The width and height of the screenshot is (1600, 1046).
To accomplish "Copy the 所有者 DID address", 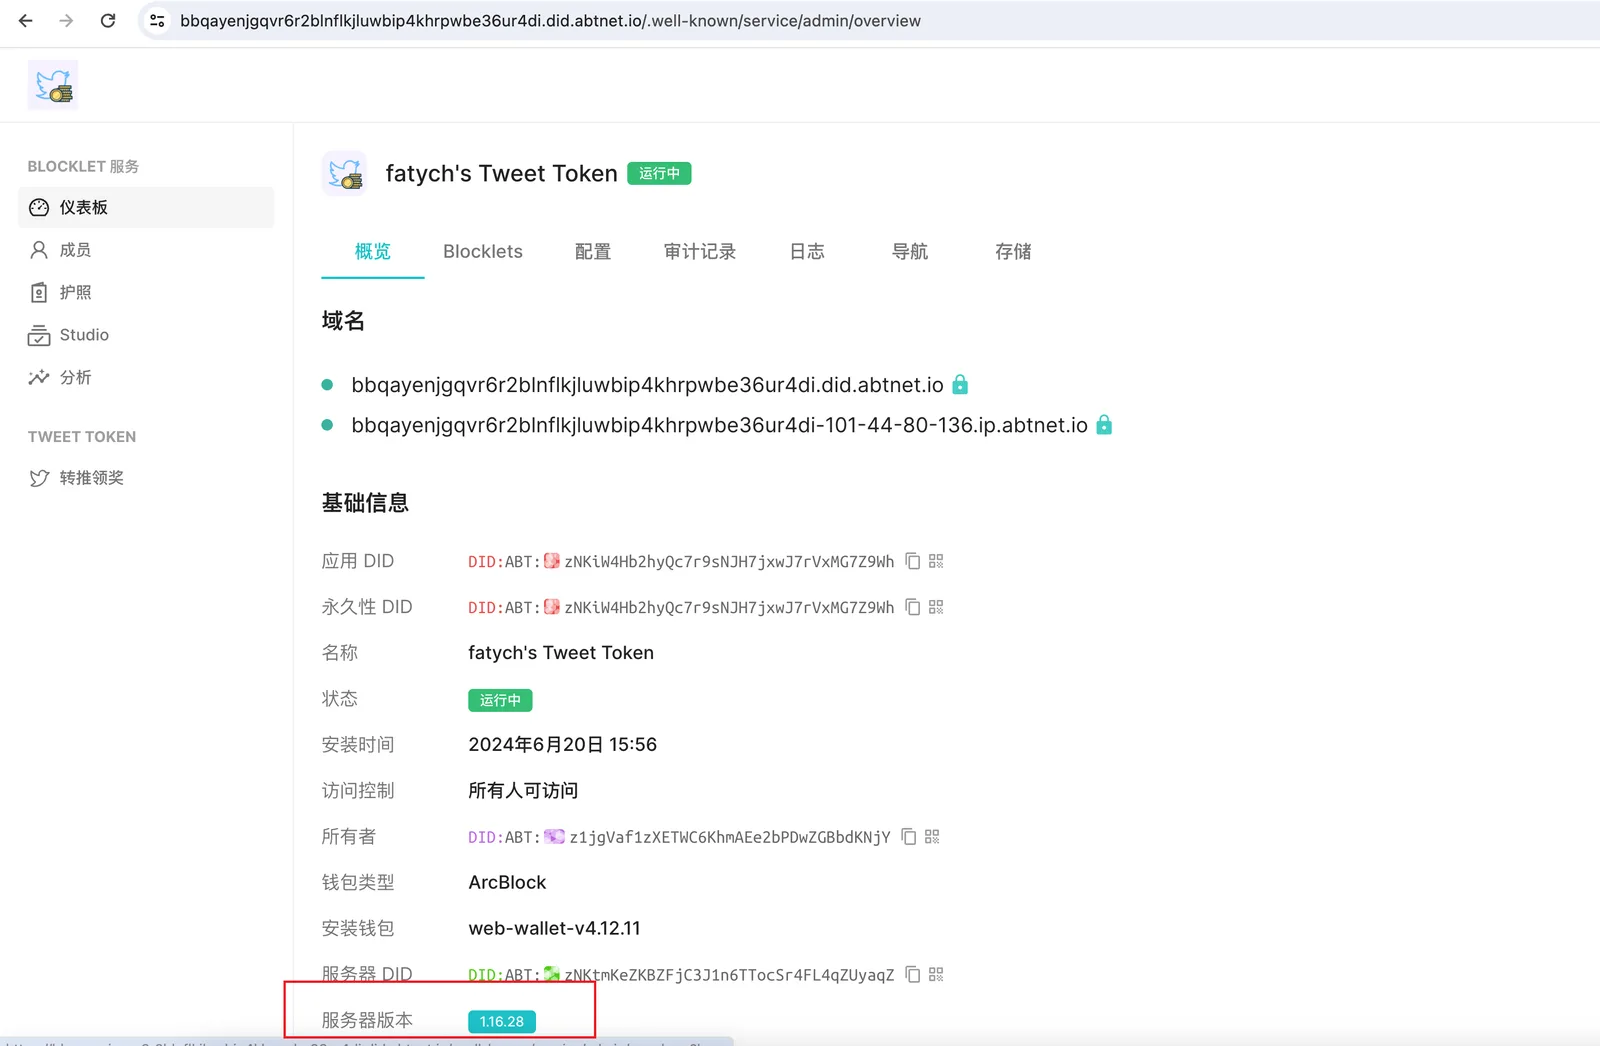I will point(909,837).
